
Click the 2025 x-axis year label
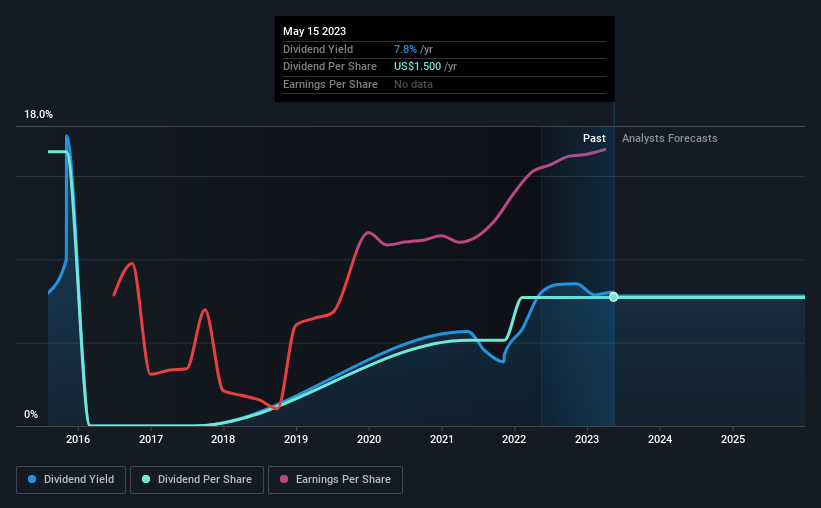(733, 439)
